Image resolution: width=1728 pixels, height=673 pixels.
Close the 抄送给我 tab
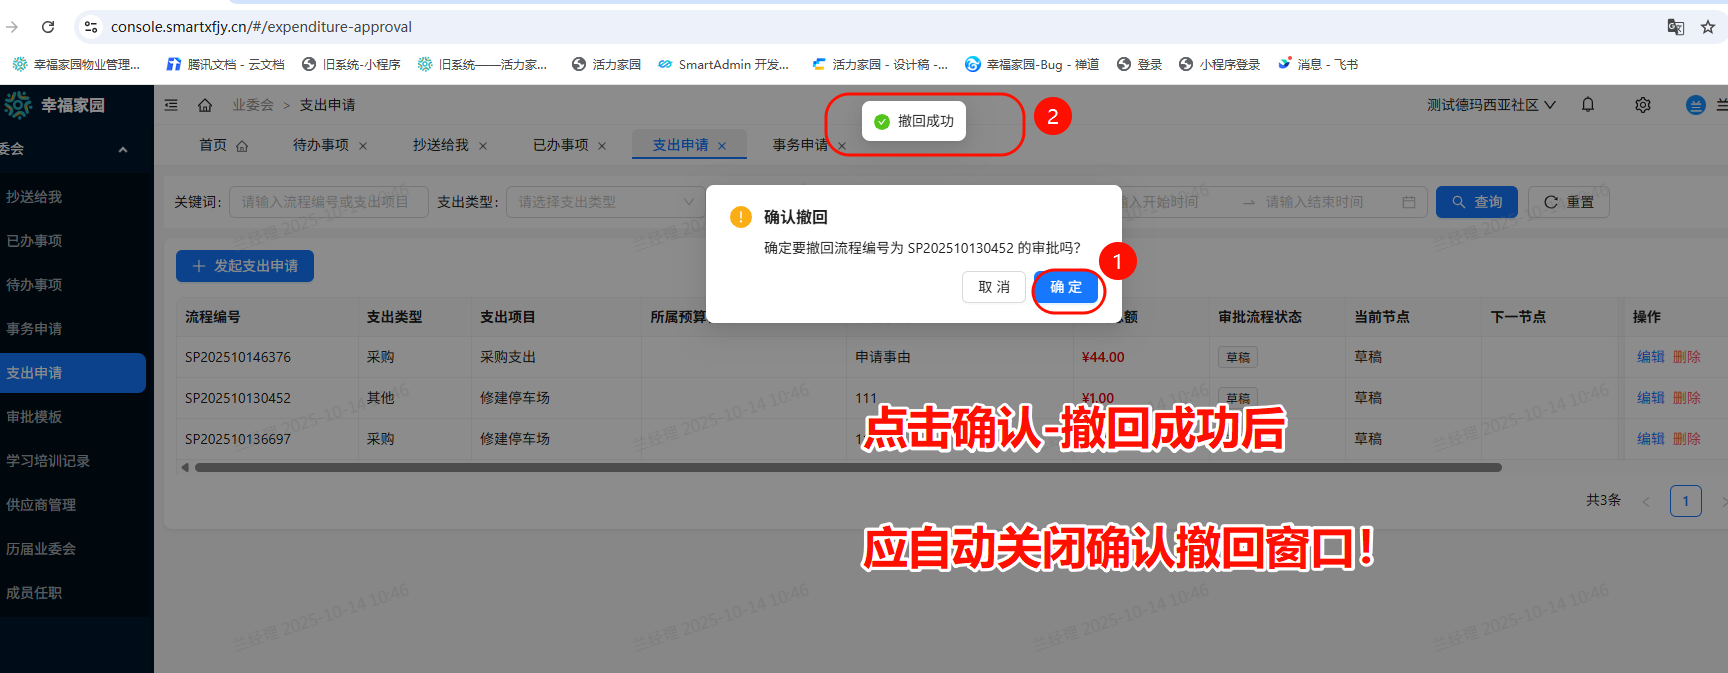point(483,146)
